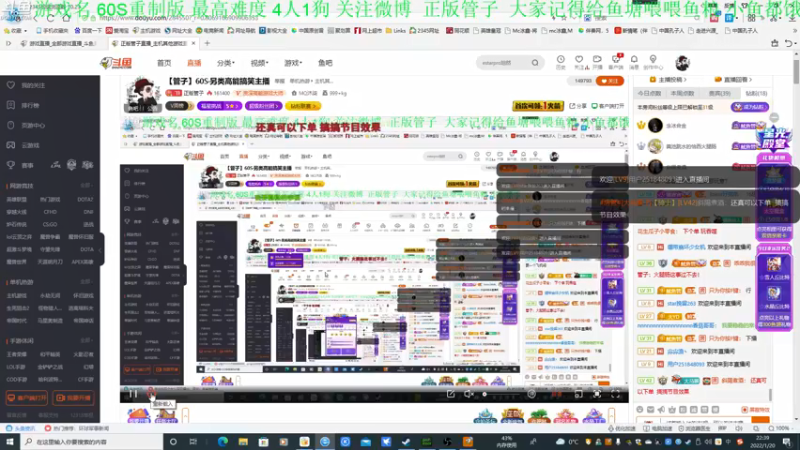Open Windows Start menu
Screen dimensions: 800x450
[x=10, y=442]
